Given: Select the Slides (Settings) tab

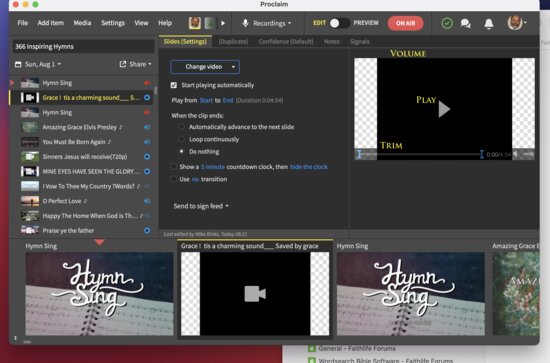Looking at the screenshot, I should tap(185, 41).
